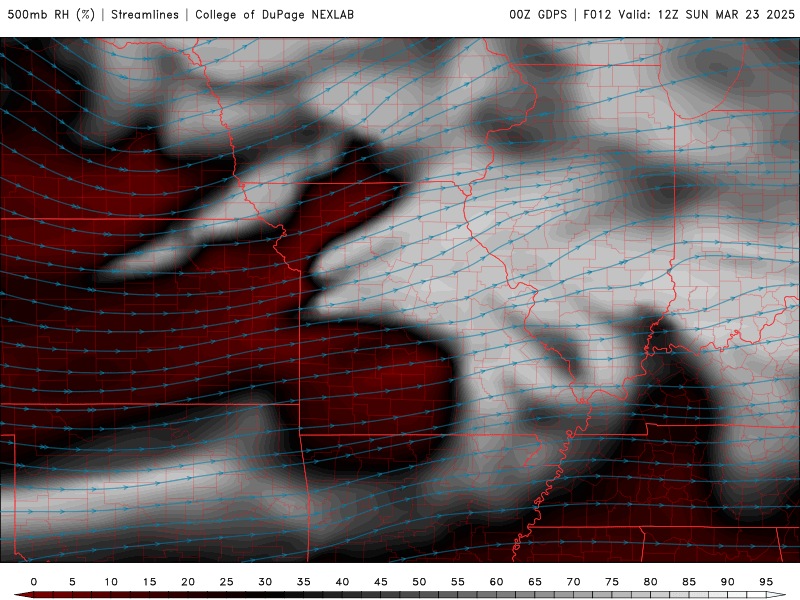
Task: Click the '15' label on the color scale
Action: click(149, 582)
